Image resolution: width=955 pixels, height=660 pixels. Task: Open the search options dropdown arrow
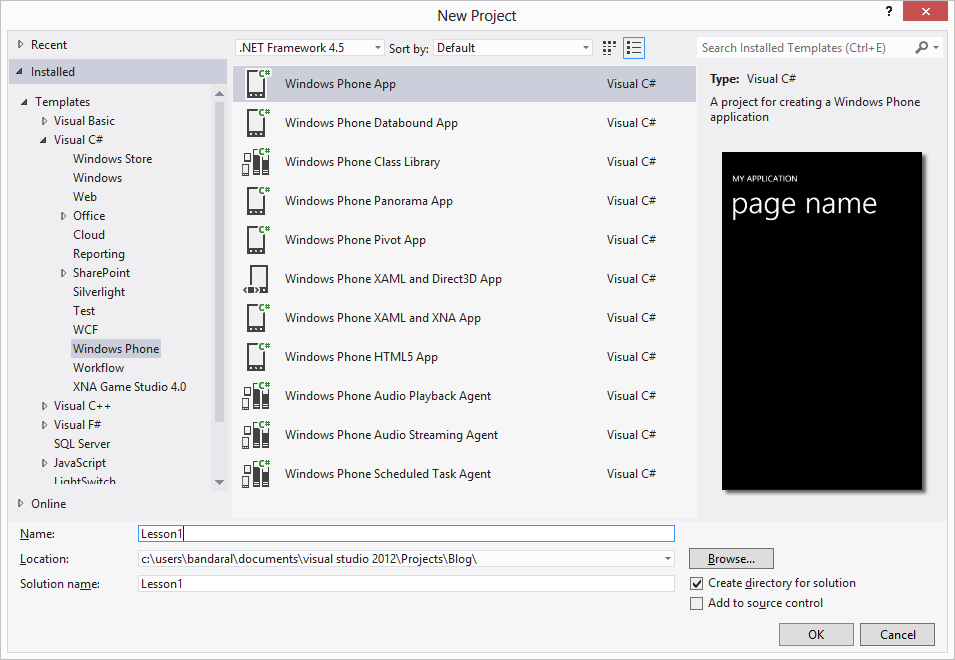pyautogui.click(x=936, y=47)
